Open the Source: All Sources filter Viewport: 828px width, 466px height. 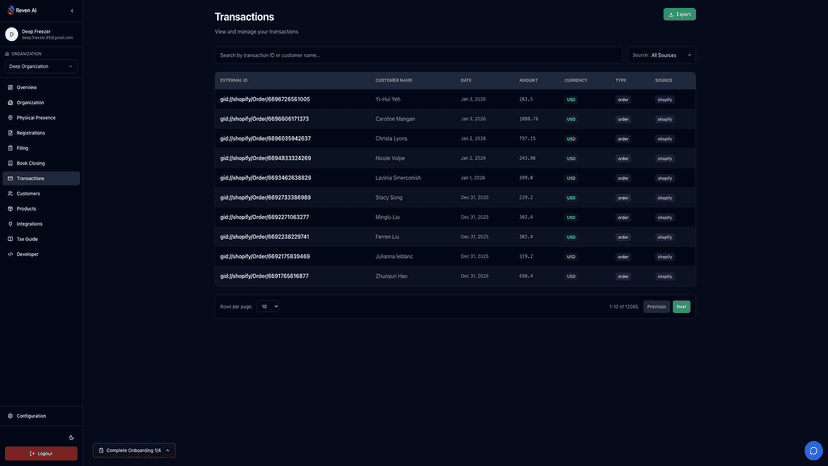[x=662, y=55]
